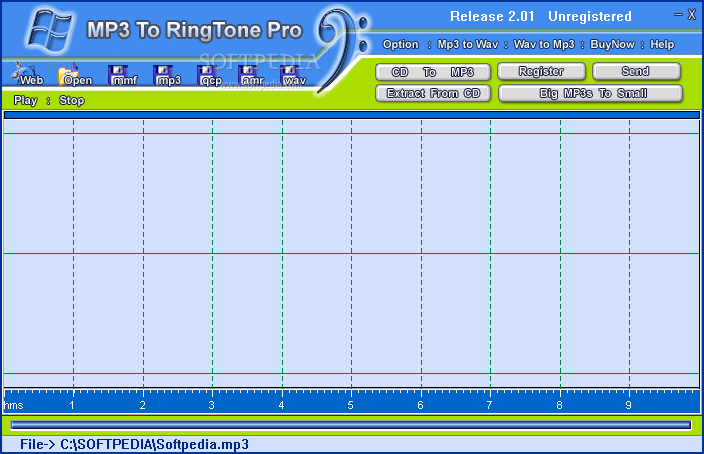Save as mp3 floppy icon
The image size is (704, 454).
pyautogui.click(x=167, y=75)
